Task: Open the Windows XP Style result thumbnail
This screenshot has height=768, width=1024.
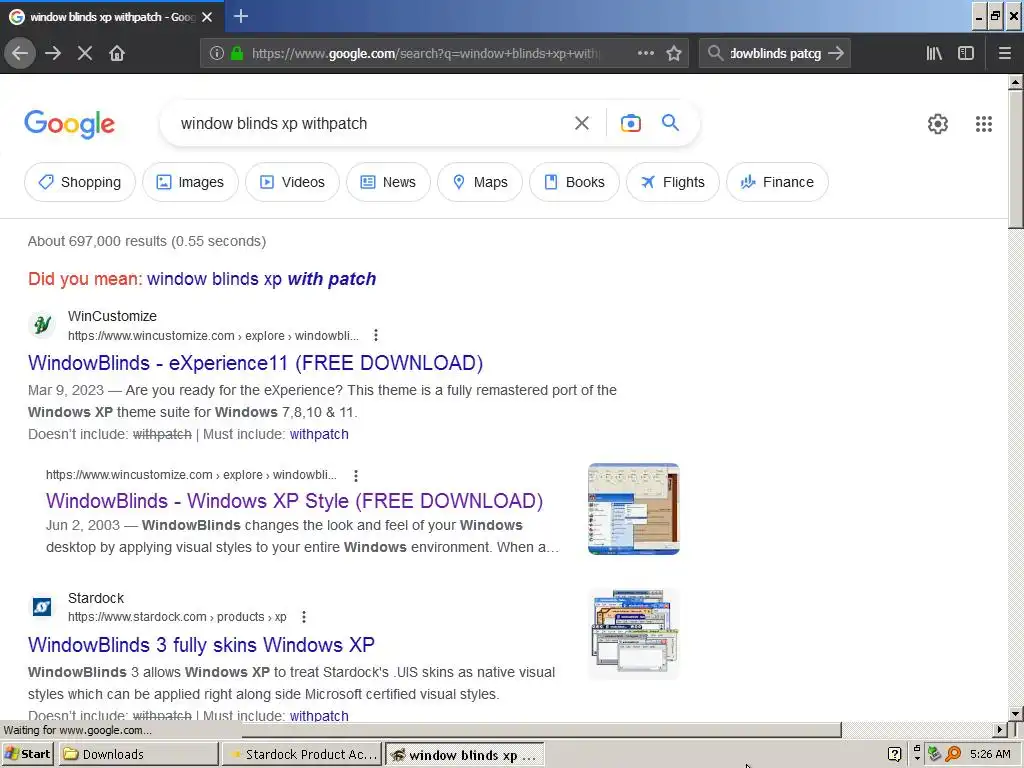Action: [633, 509]
